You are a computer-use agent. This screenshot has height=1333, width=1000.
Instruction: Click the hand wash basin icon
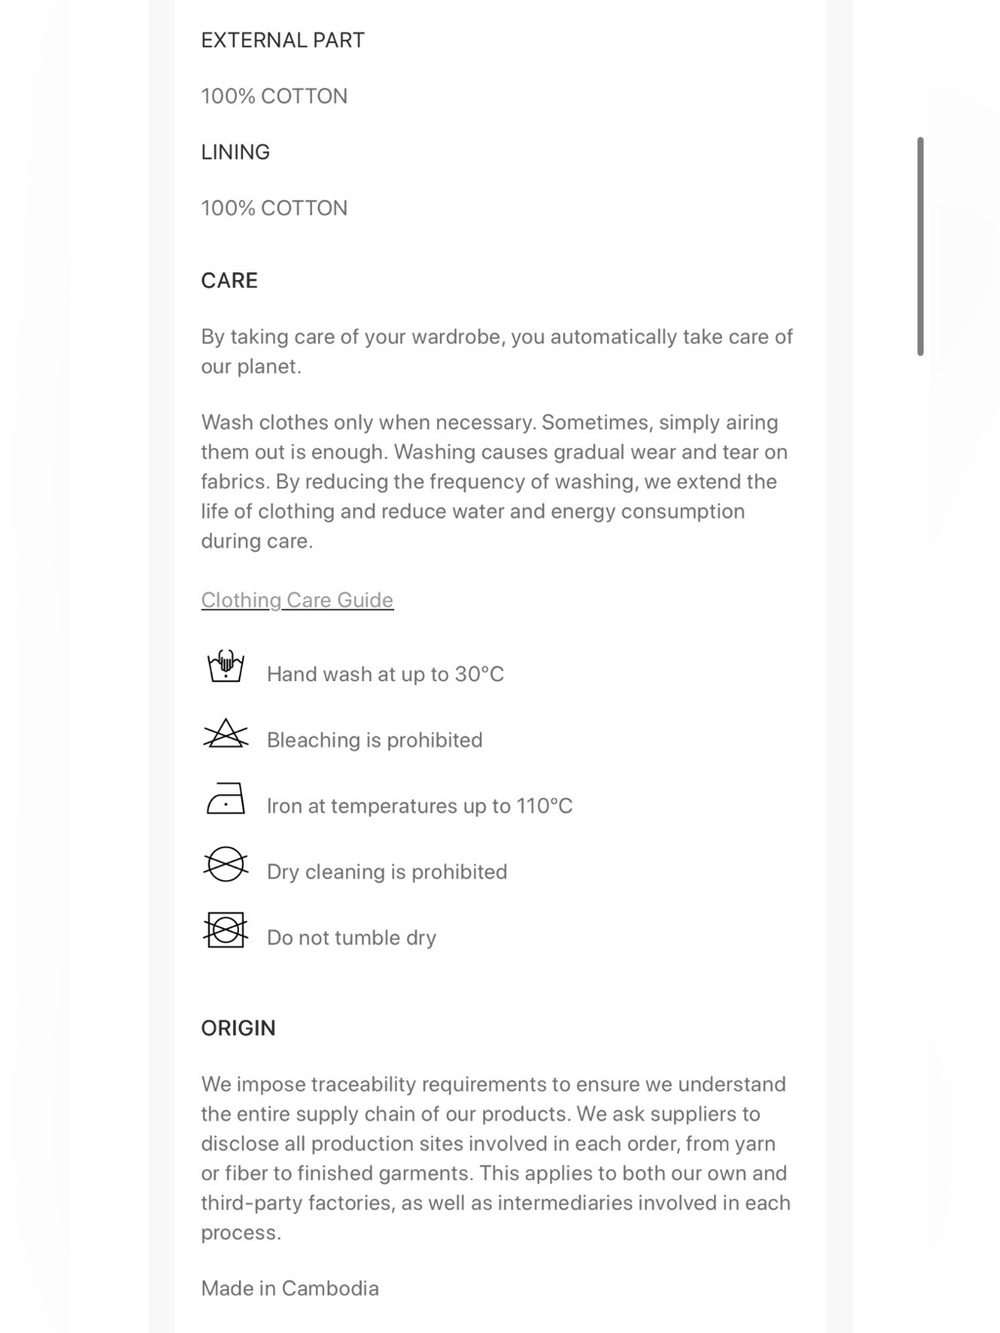click(x=226, y=666)
